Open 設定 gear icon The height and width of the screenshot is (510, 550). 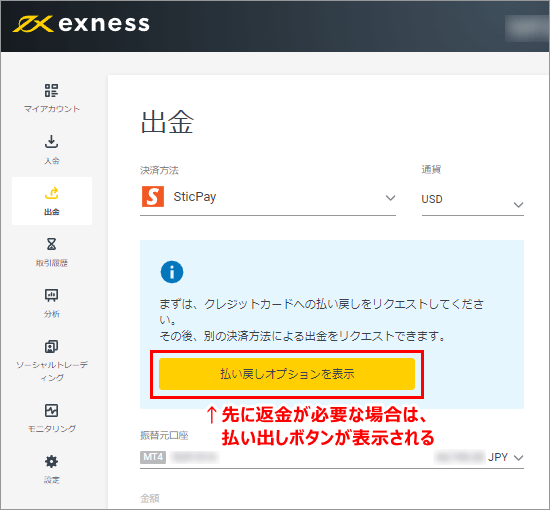52,462
